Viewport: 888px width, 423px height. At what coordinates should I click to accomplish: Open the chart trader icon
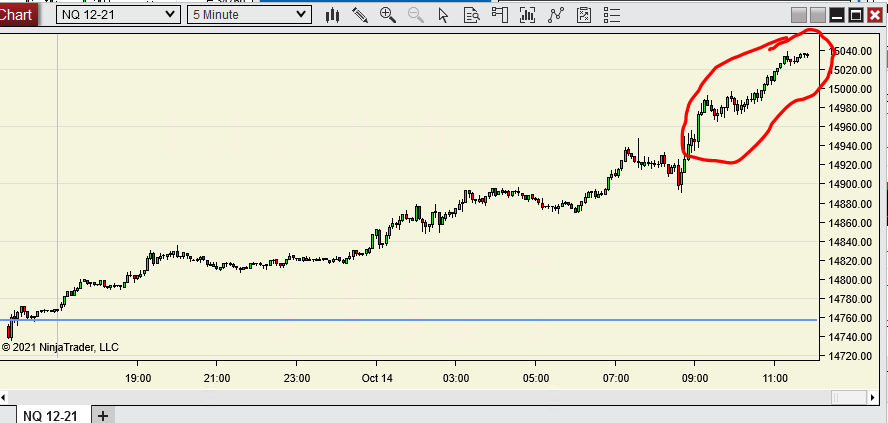(500, 15)
